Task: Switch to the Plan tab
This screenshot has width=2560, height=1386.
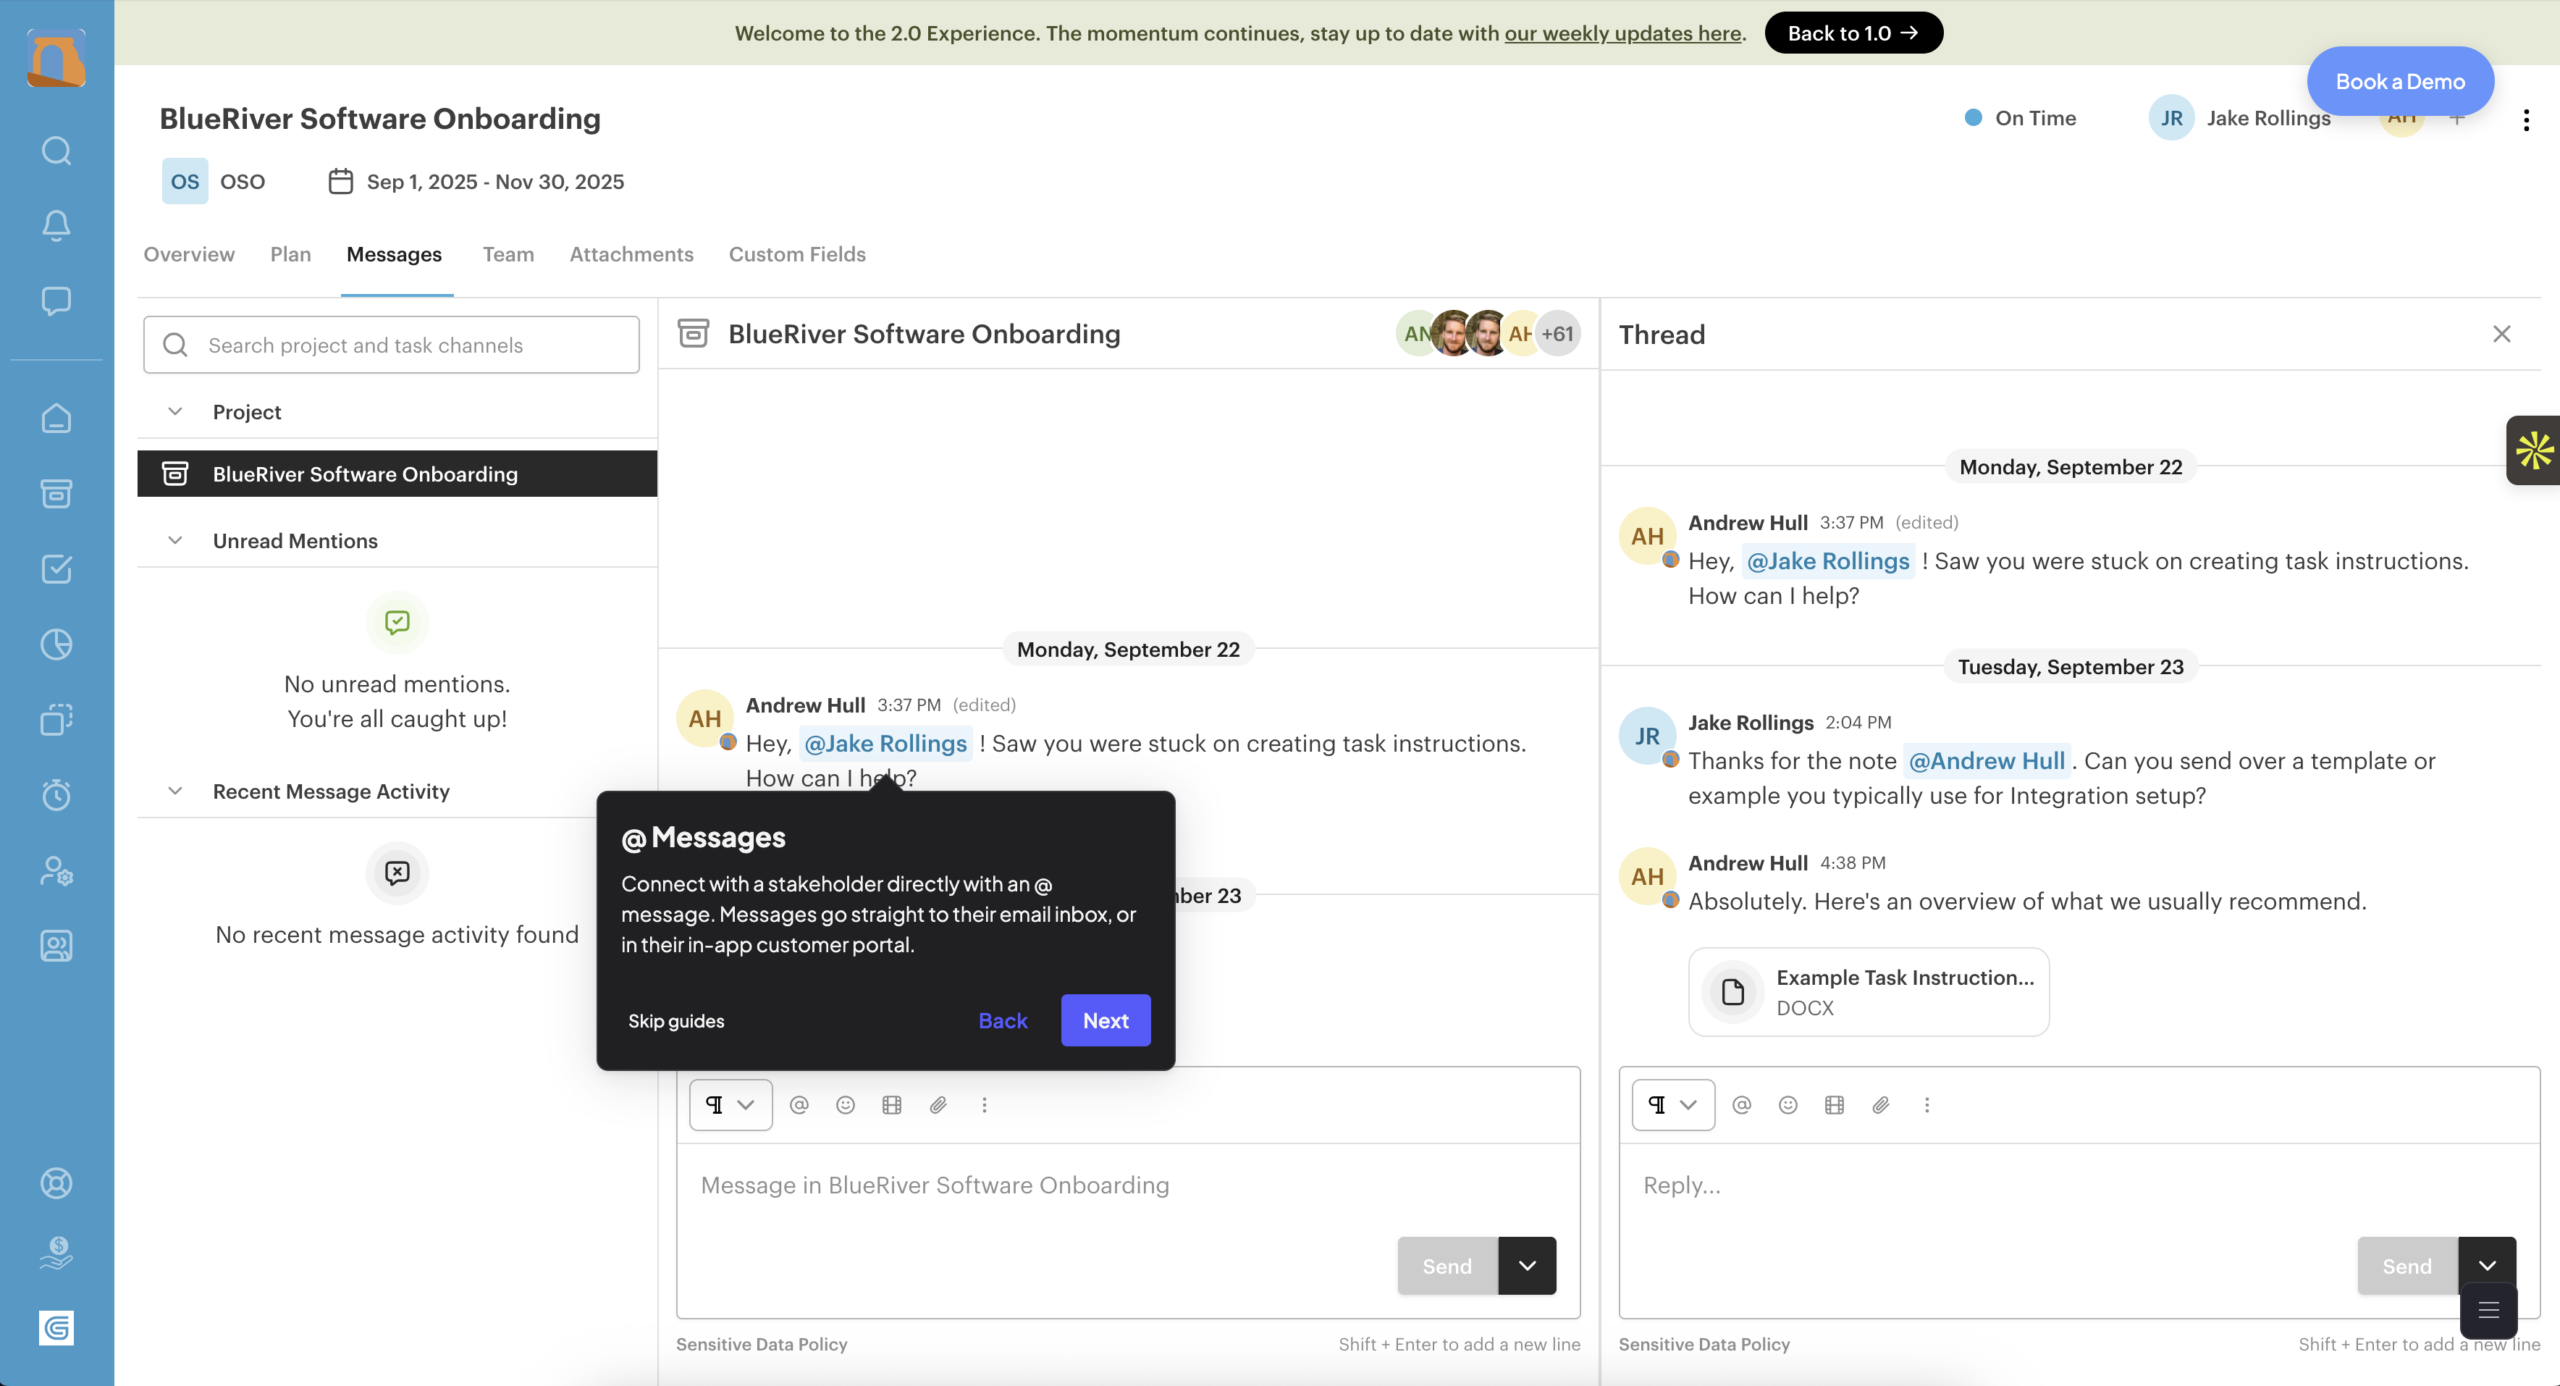Action: (290, 254)
